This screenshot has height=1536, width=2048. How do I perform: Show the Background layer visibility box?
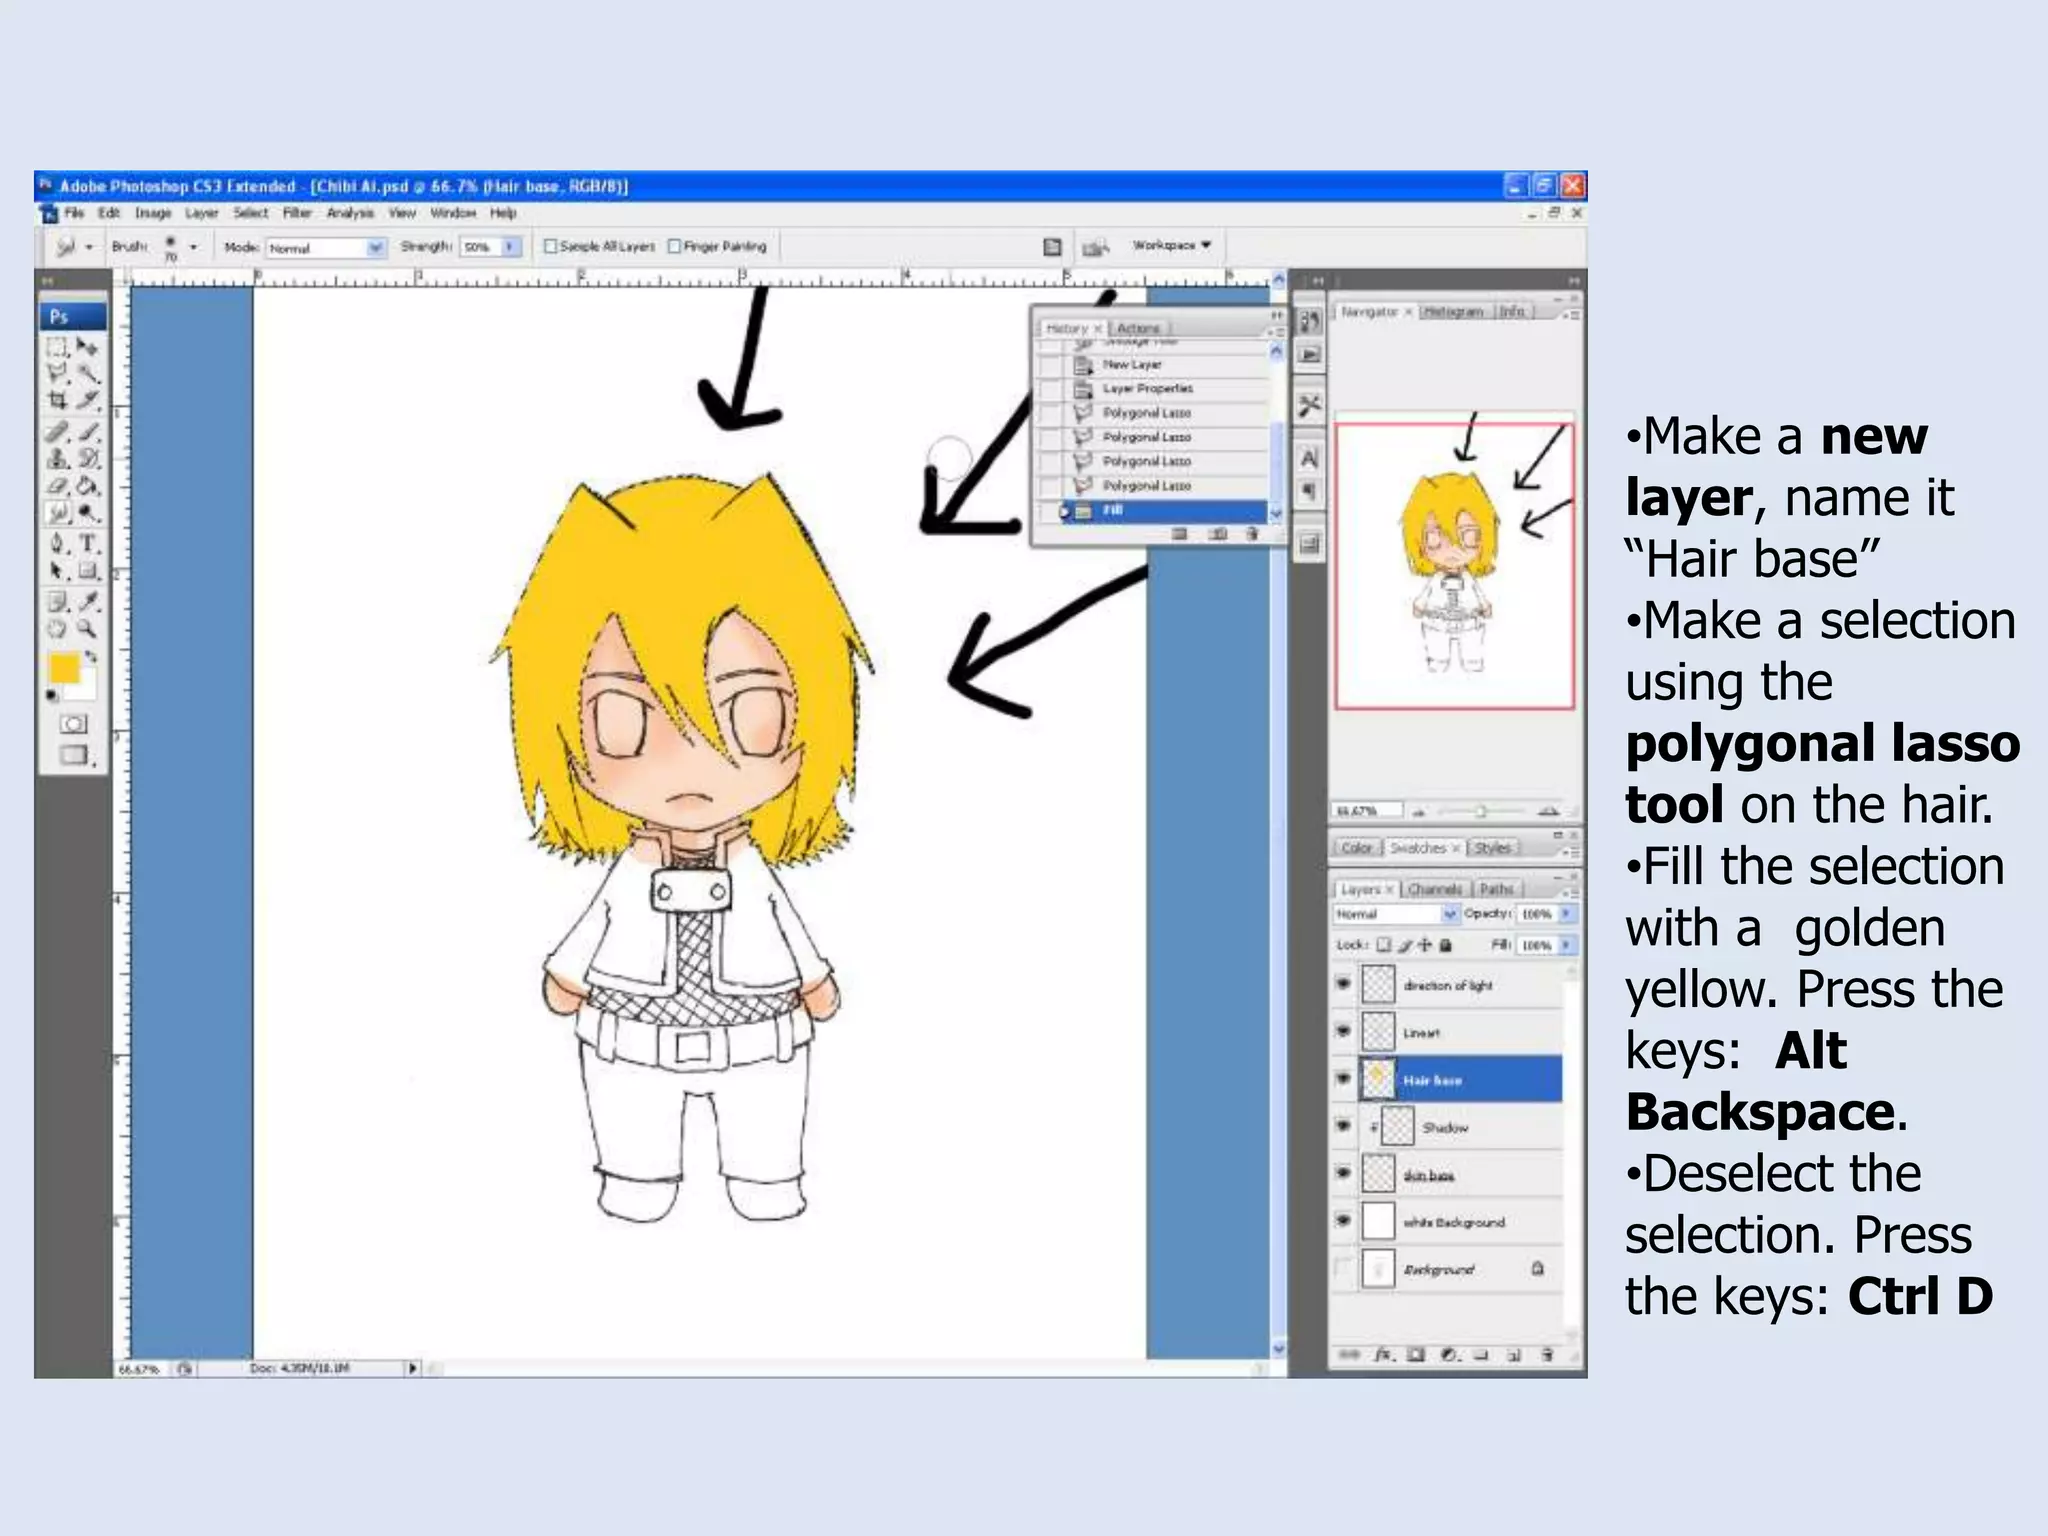[1343, 1268]
